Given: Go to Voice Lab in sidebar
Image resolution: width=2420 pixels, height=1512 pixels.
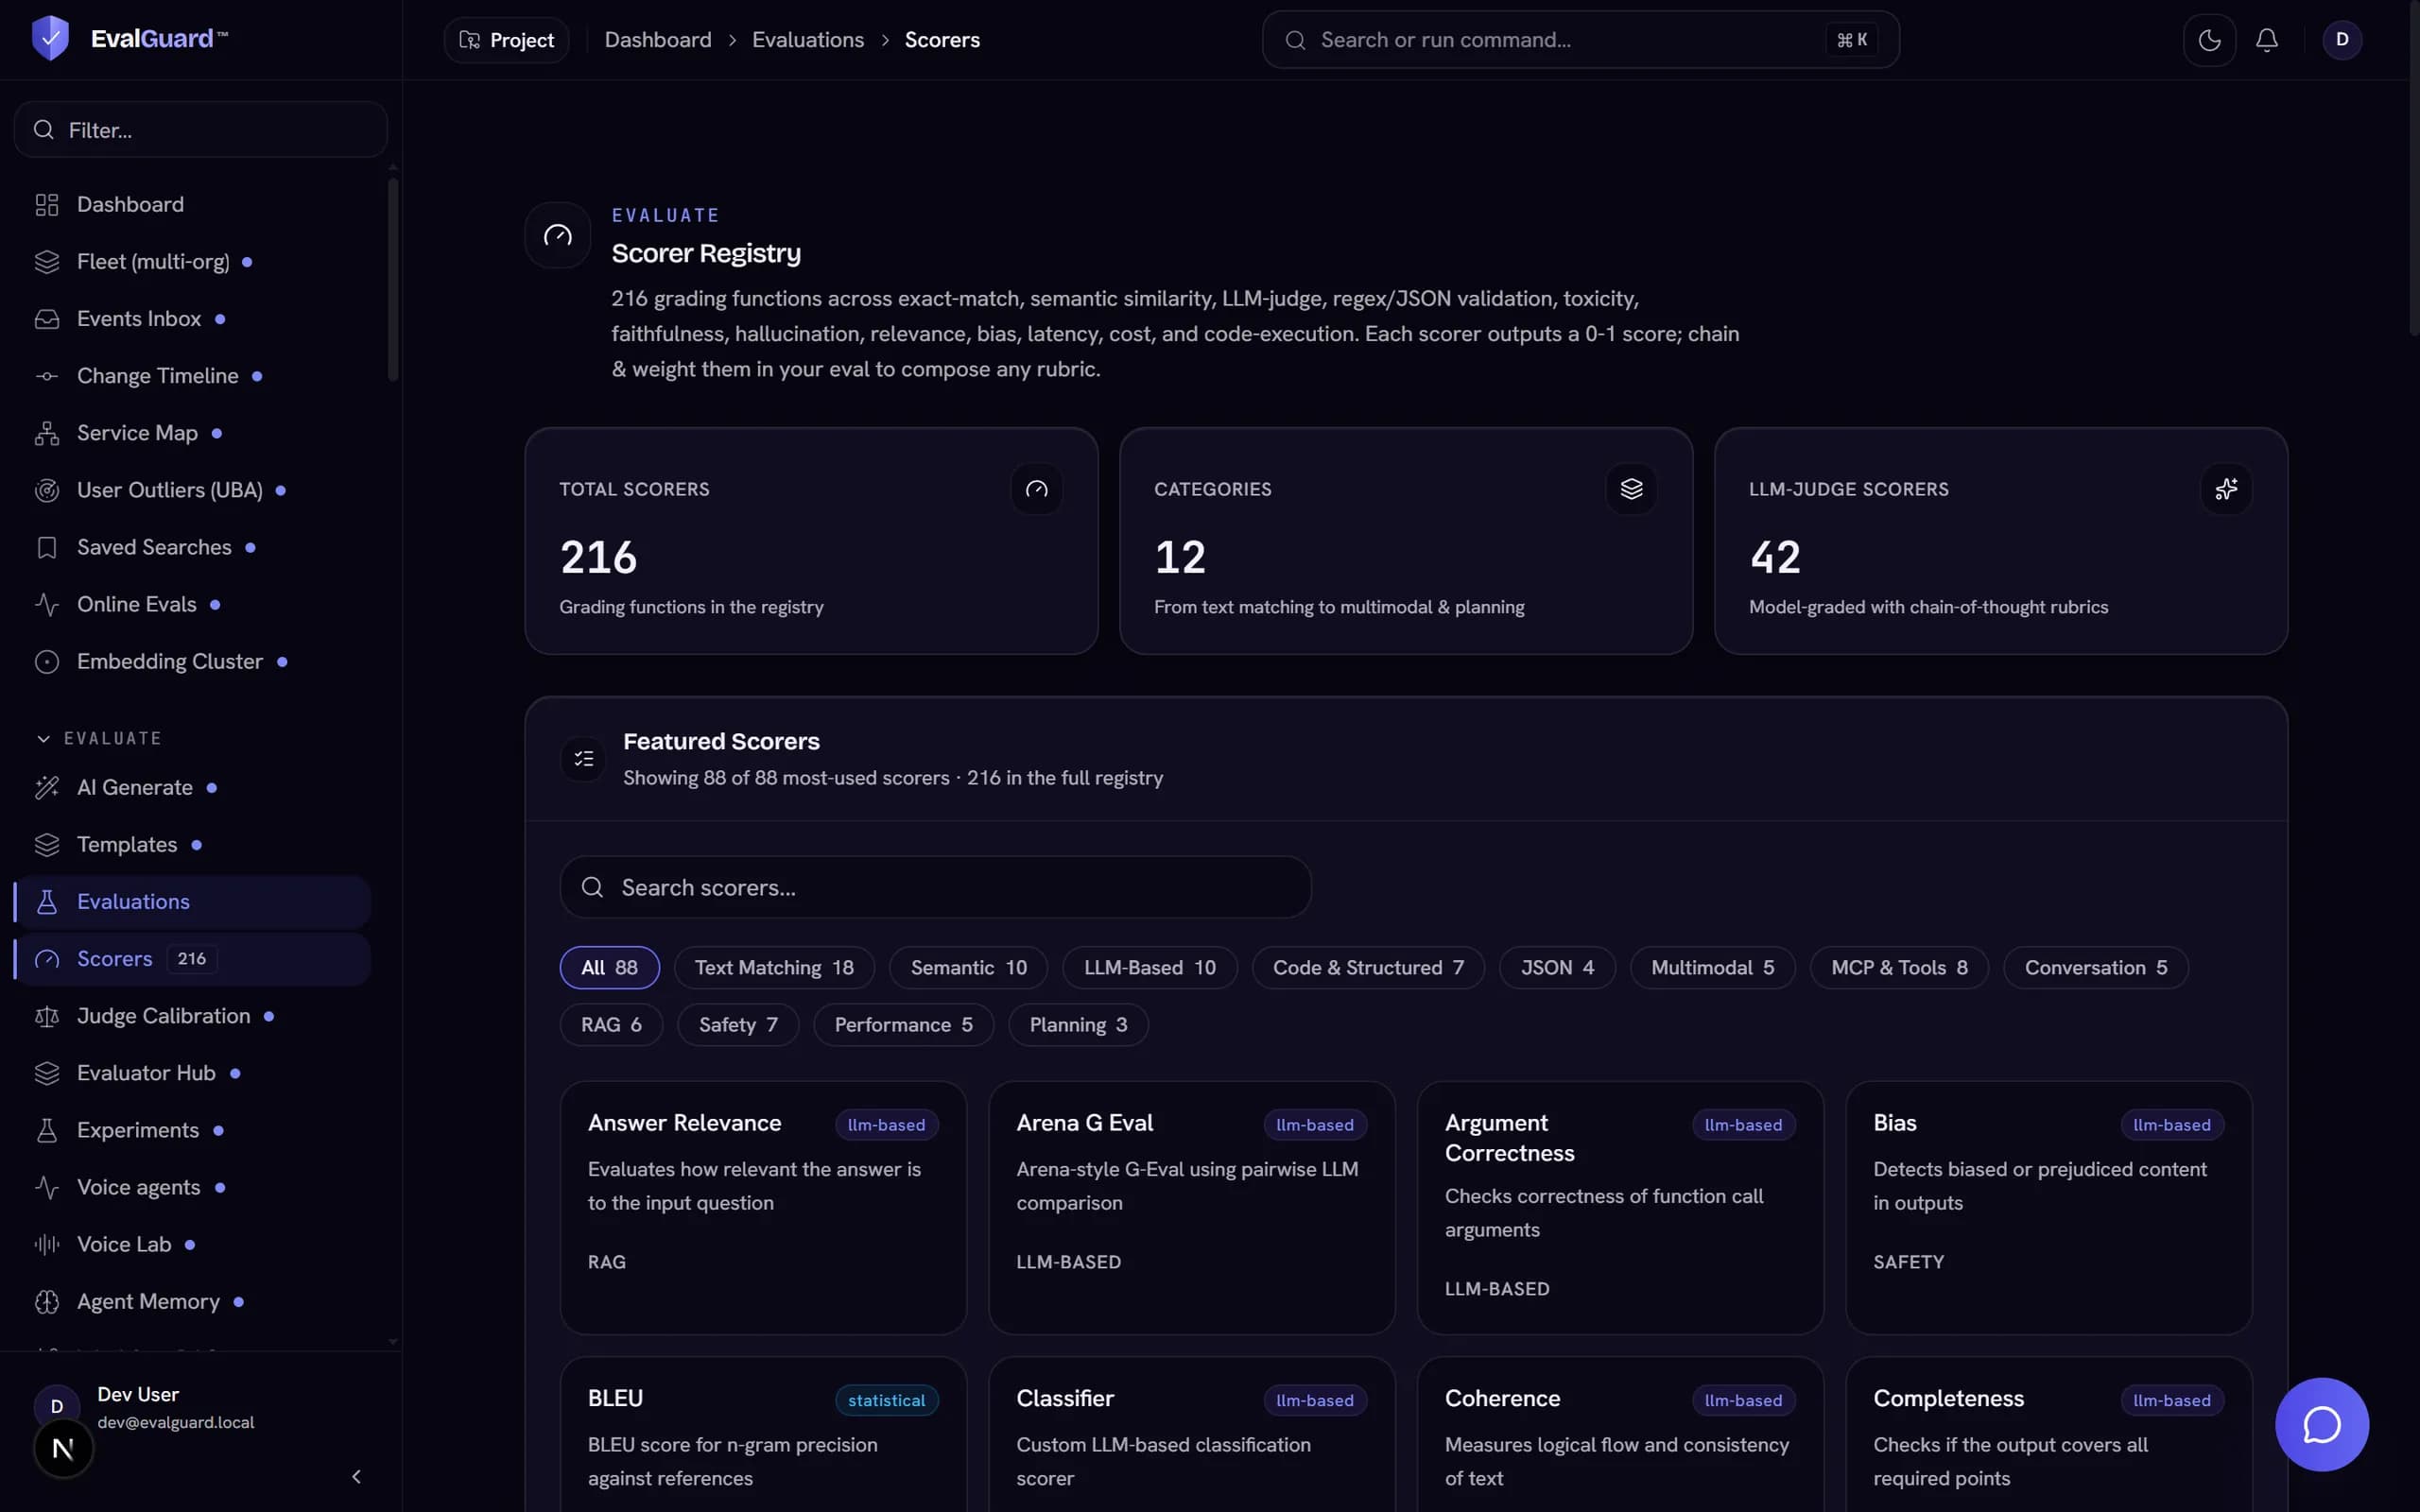Looking at the screenshot, I should point(124,1244).
